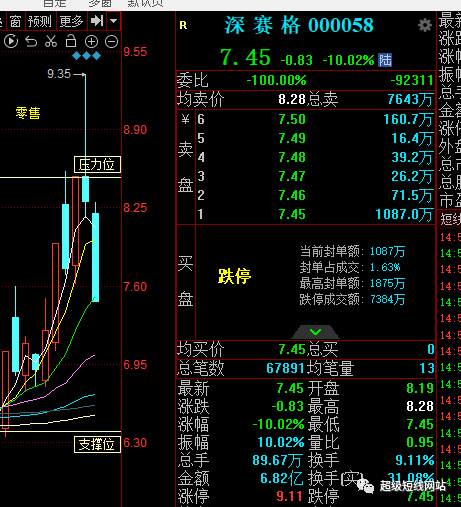Click the last cyan candlestick on chart
Viewport: 461px width, 507px height.
(x=95, y=257)
